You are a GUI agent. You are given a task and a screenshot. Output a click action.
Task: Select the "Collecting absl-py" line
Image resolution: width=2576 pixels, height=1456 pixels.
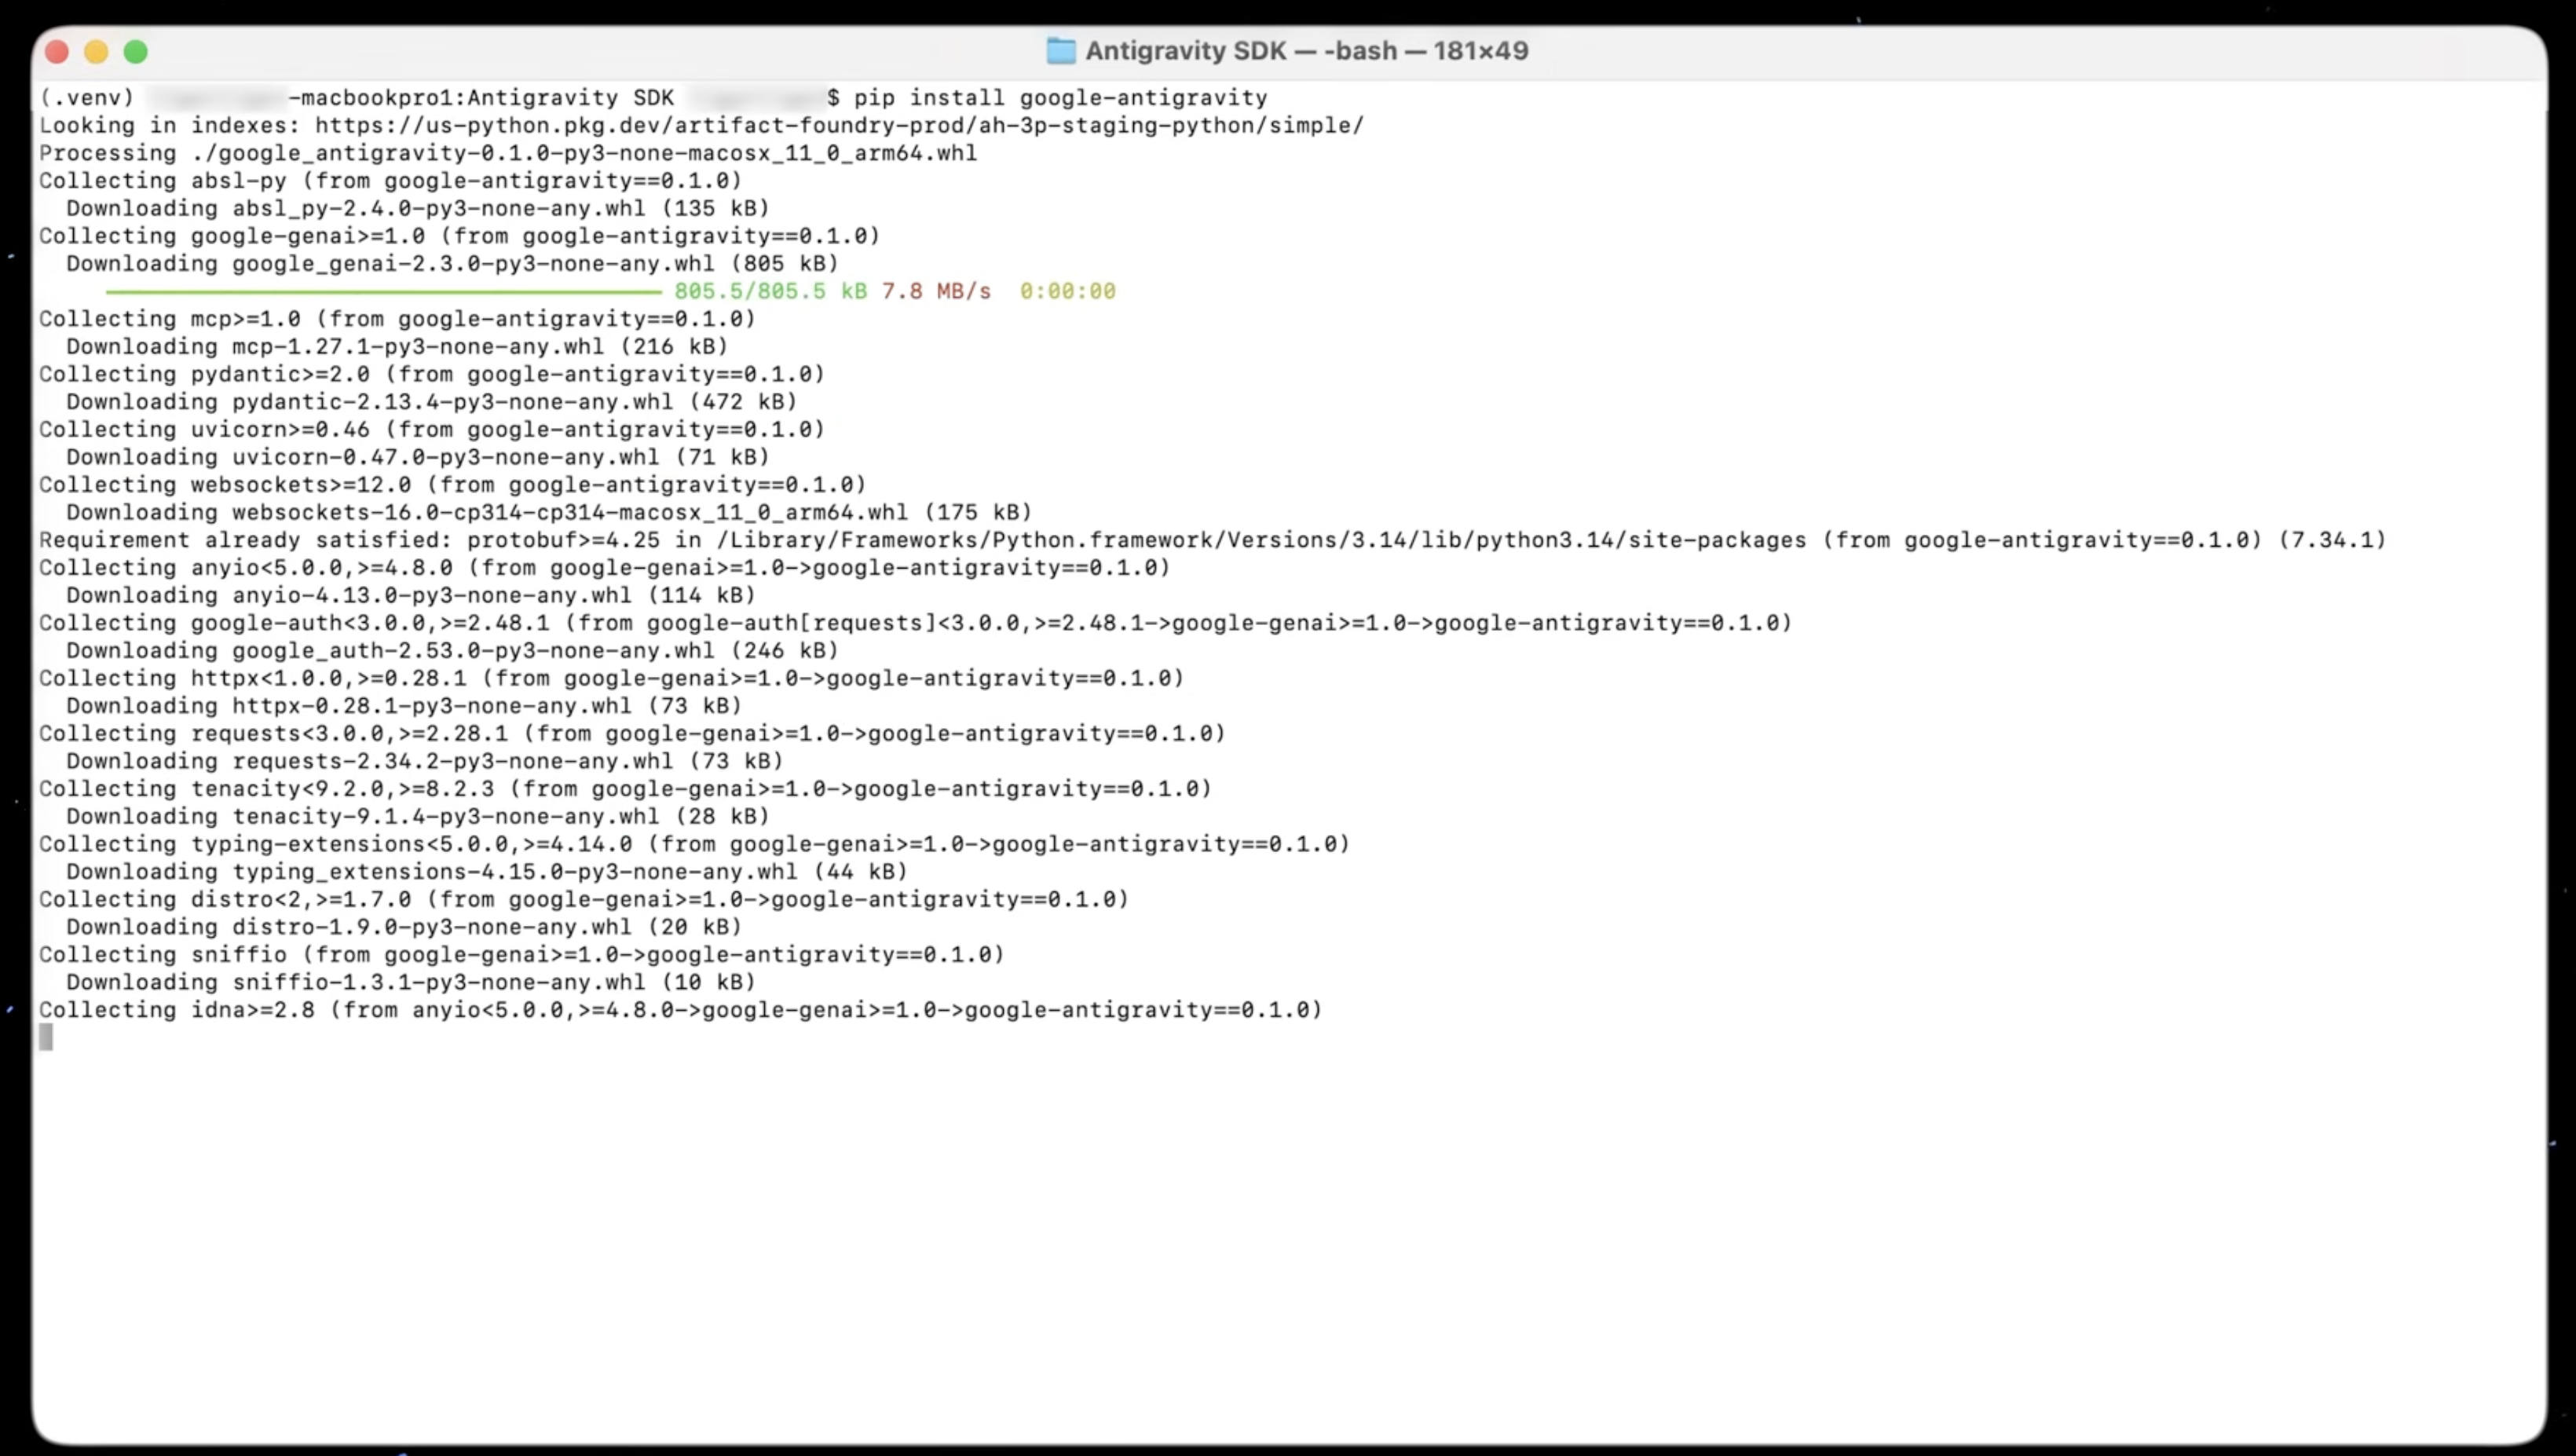click(x=391, y=181)
